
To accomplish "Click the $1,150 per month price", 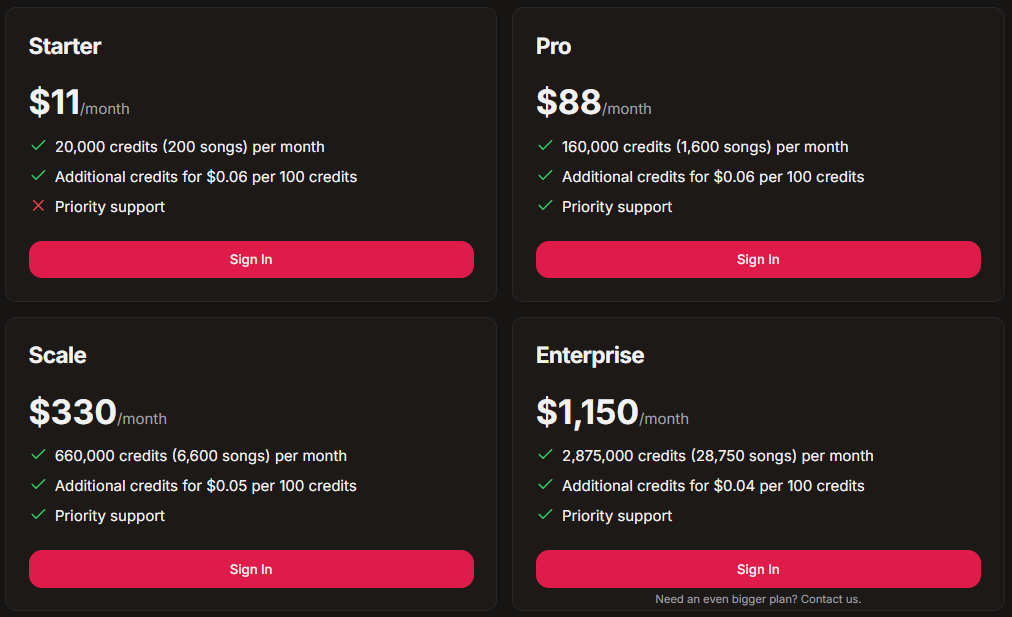I will (612, 412).
